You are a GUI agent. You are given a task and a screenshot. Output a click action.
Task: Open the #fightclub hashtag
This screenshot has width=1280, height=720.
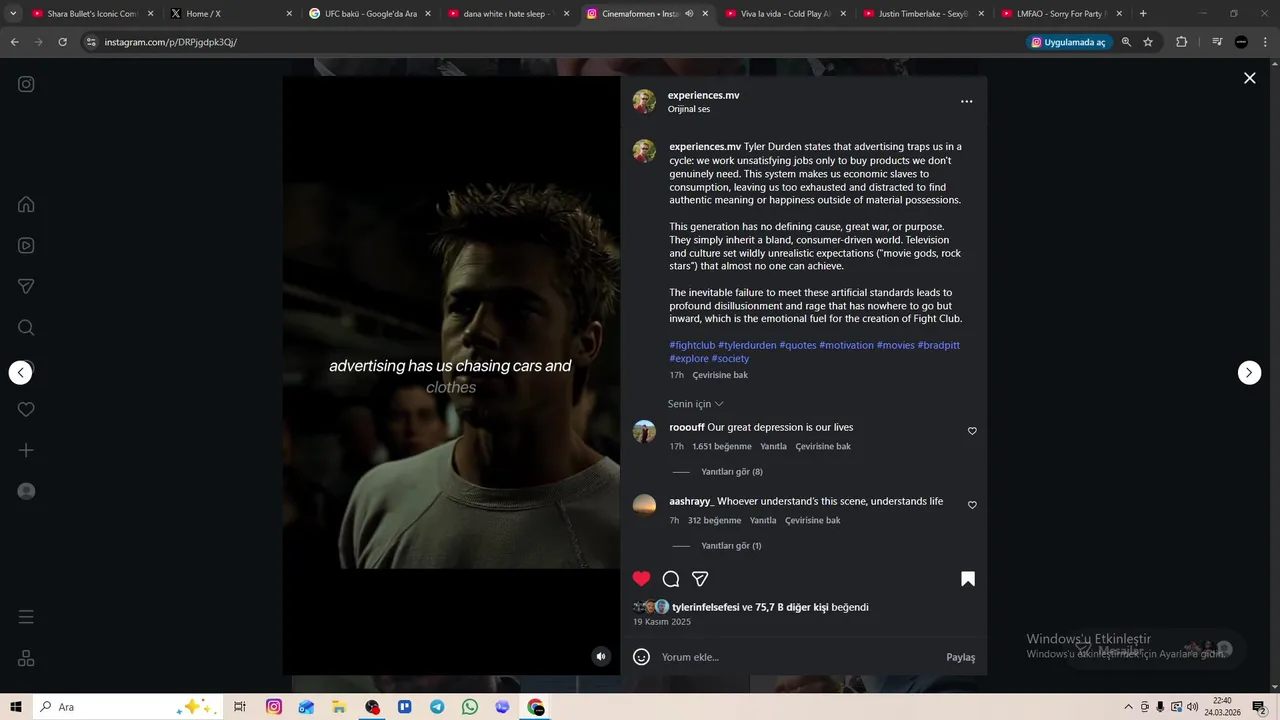click(692, 345)
